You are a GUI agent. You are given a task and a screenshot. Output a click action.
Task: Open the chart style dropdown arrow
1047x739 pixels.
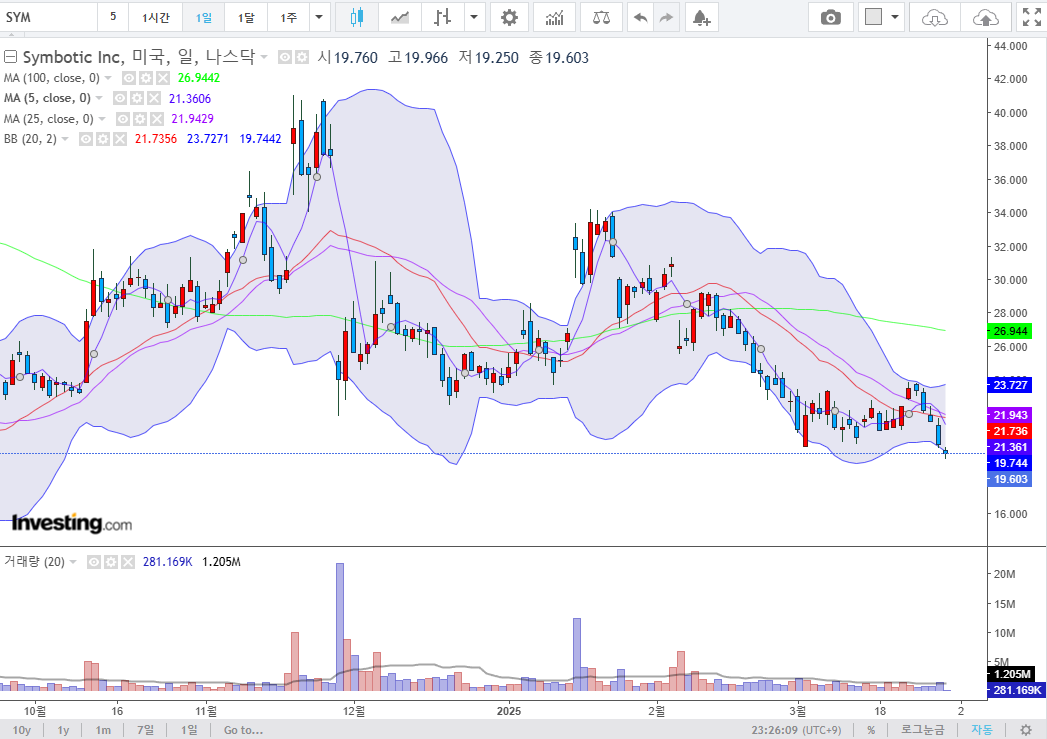(x=474, y=17)
